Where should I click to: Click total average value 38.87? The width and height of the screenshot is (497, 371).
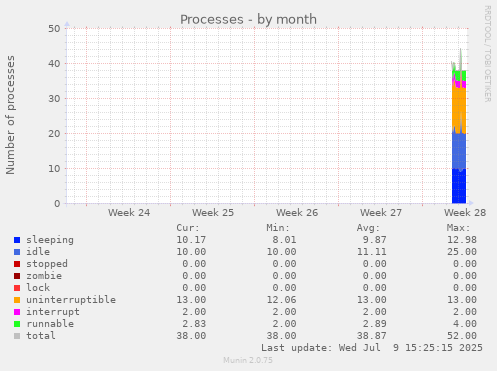coord(372,336)
